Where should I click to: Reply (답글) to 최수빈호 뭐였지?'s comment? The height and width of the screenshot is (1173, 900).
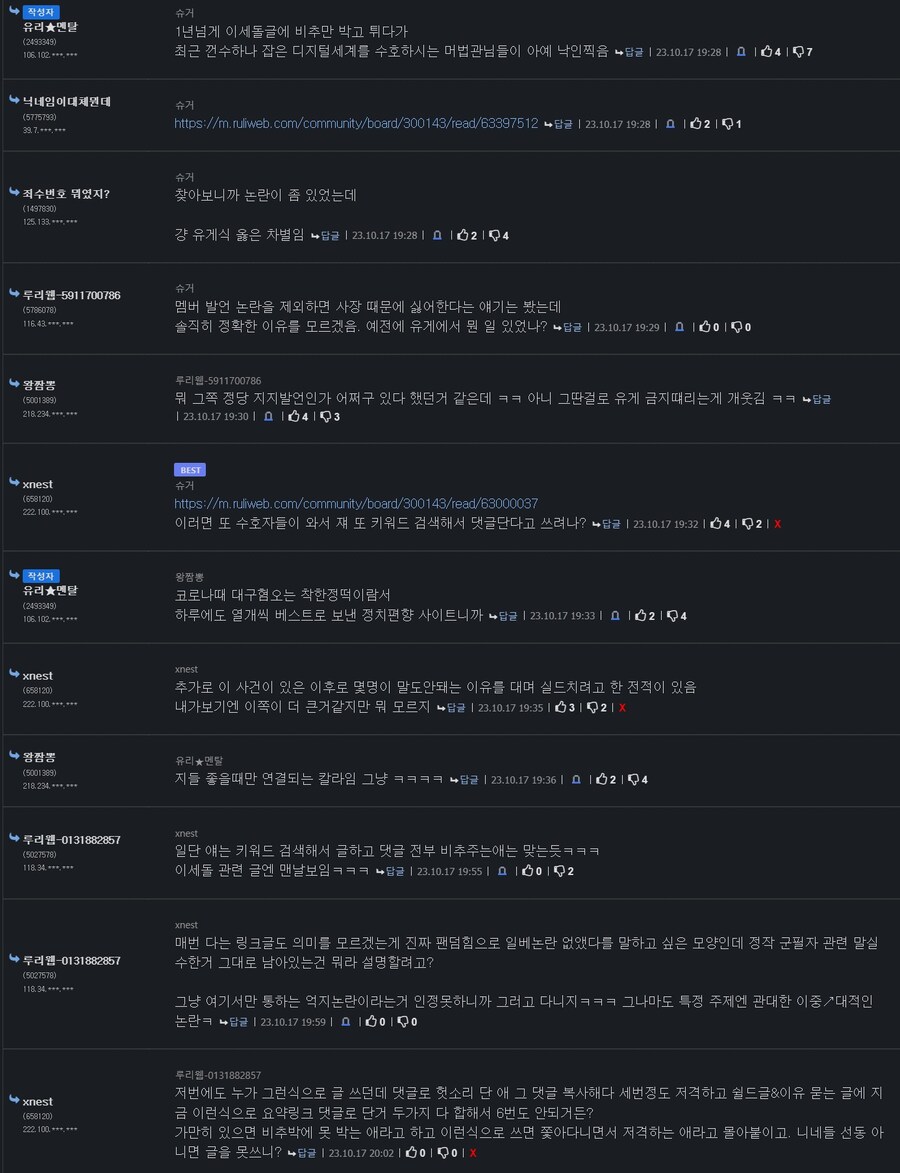pyautogui.click(x=325, y=235)
